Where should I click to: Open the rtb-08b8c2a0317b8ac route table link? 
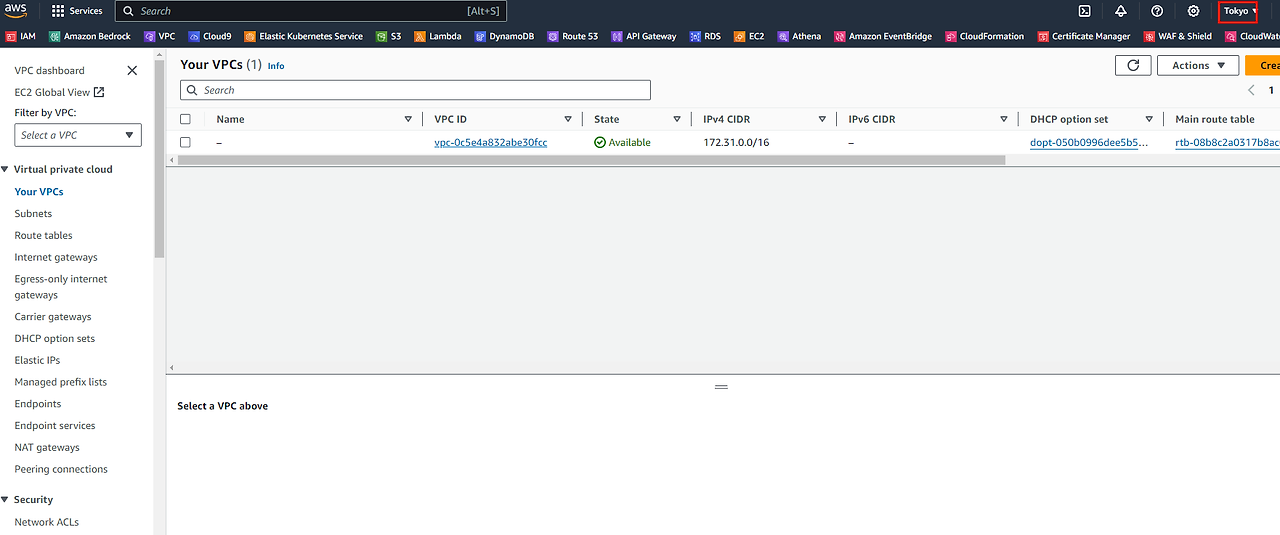point(1227,142)
